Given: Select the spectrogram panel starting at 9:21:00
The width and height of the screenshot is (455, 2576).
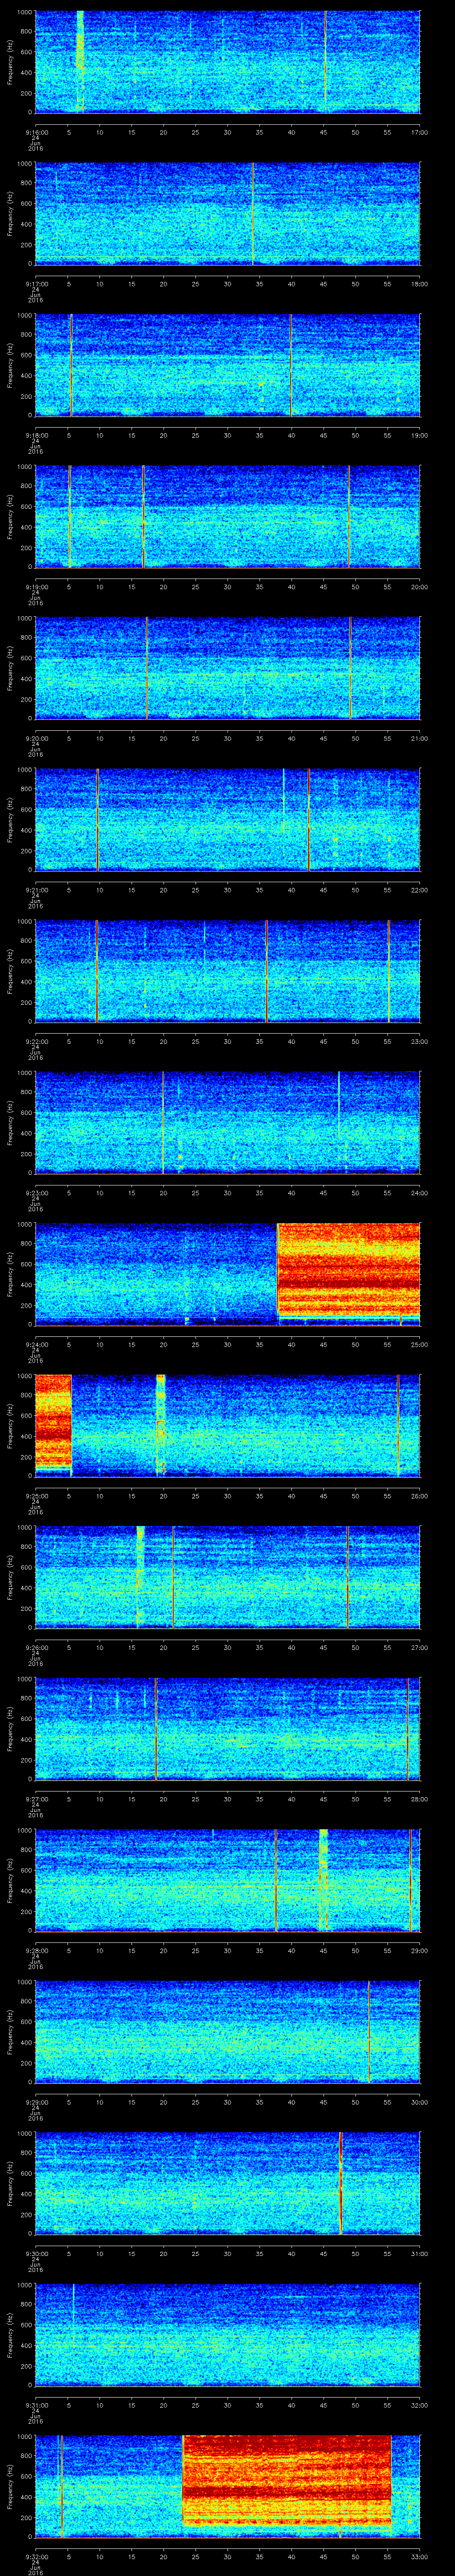Looking at the screenshot, I should [228, 819].
